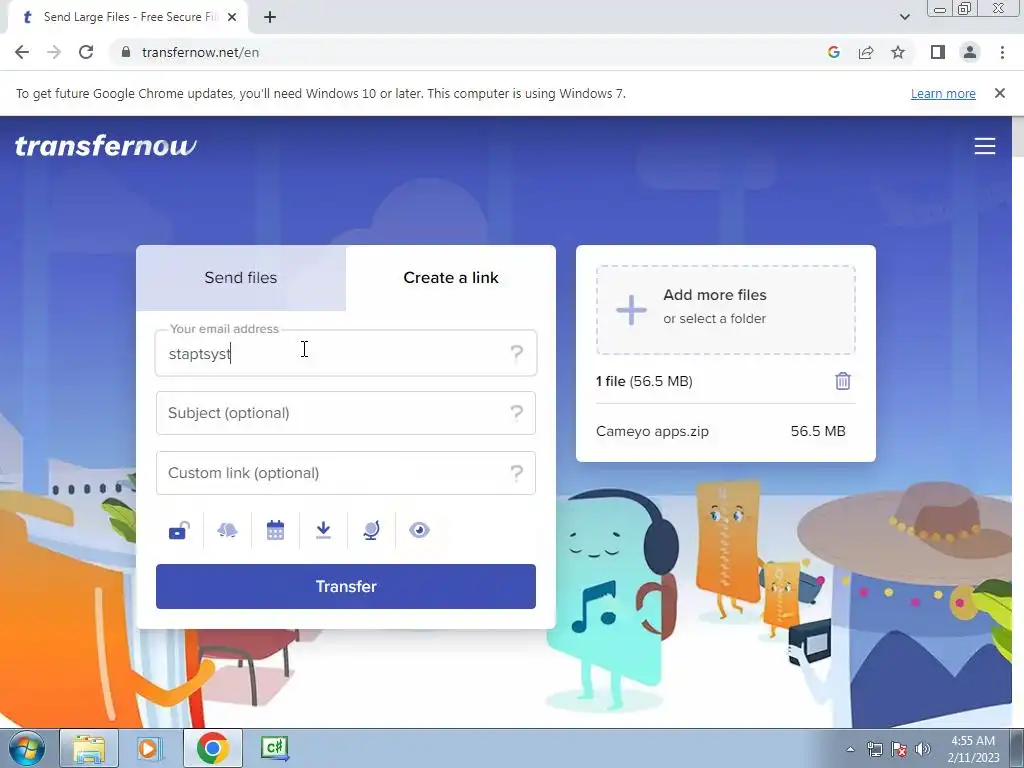Expand the tab search chevron
Viewport: 1024px width, 768px height.
tap(904, 17)
